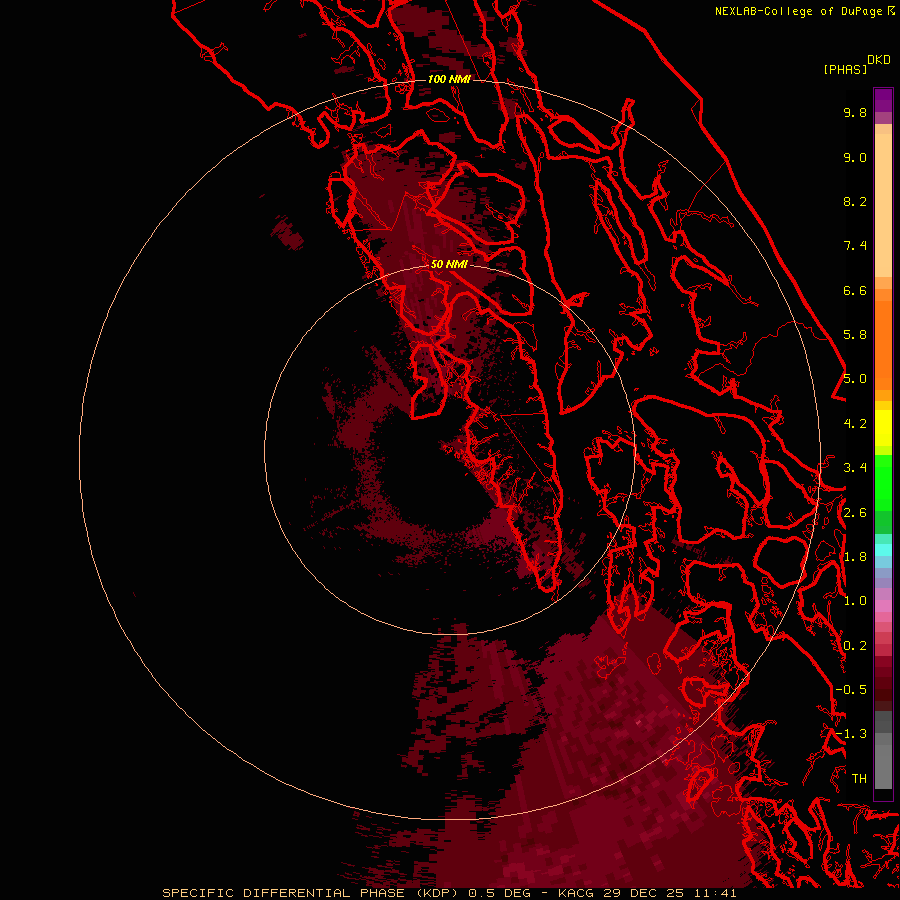Click the 5.0 legend value

pyautogui.click(x=855, y=379)
